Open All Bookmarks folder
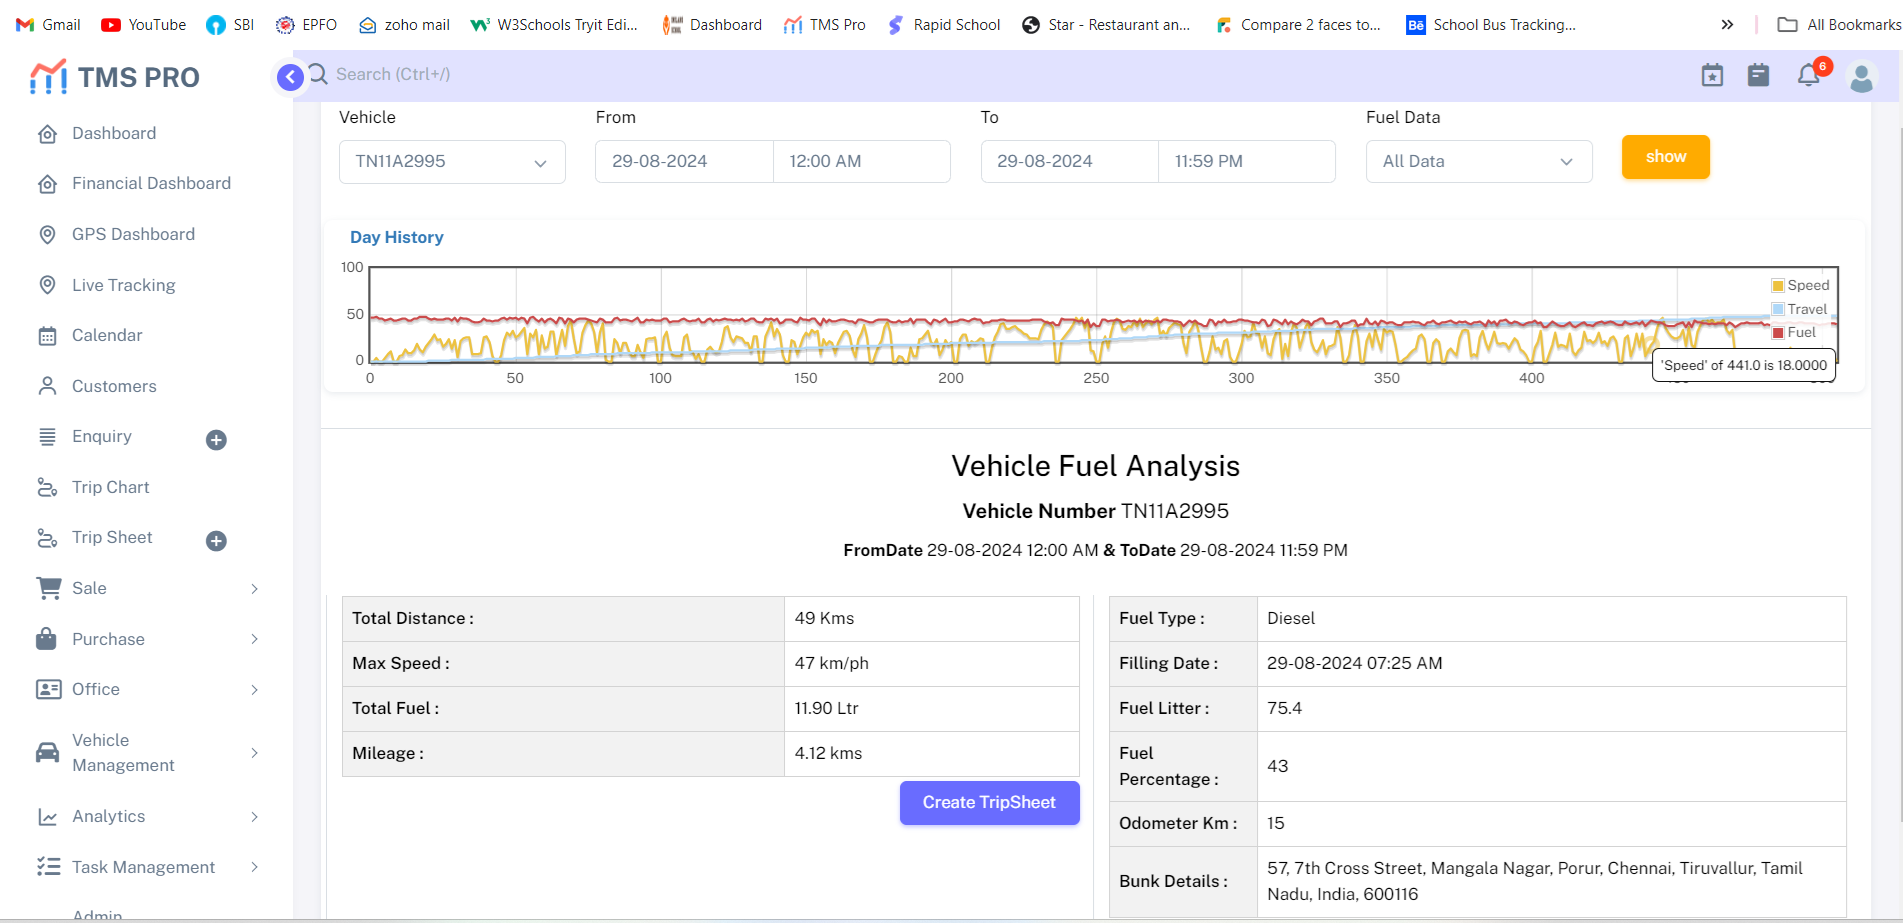 [x=1838, y=24]
